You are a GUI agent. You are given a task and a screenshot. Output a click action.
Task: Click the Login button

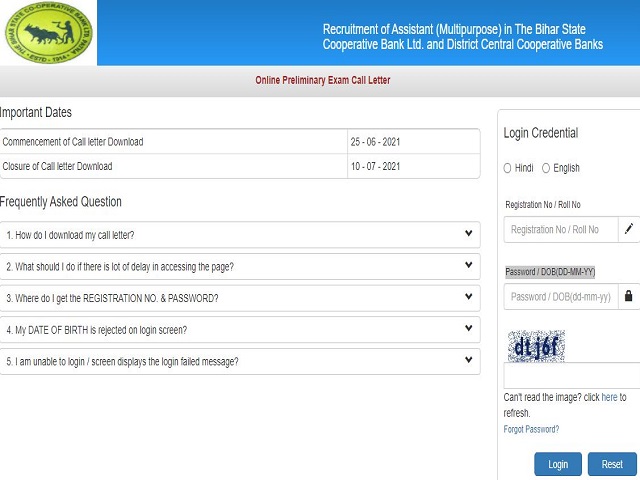coord(558,464)
